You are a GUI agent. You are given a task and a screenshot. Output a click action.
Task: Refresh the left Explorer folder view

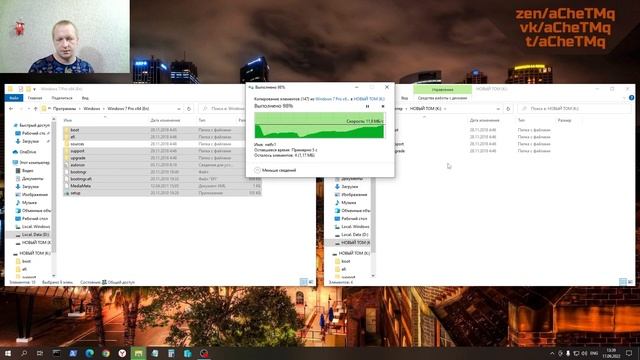(x=189, y=109)
